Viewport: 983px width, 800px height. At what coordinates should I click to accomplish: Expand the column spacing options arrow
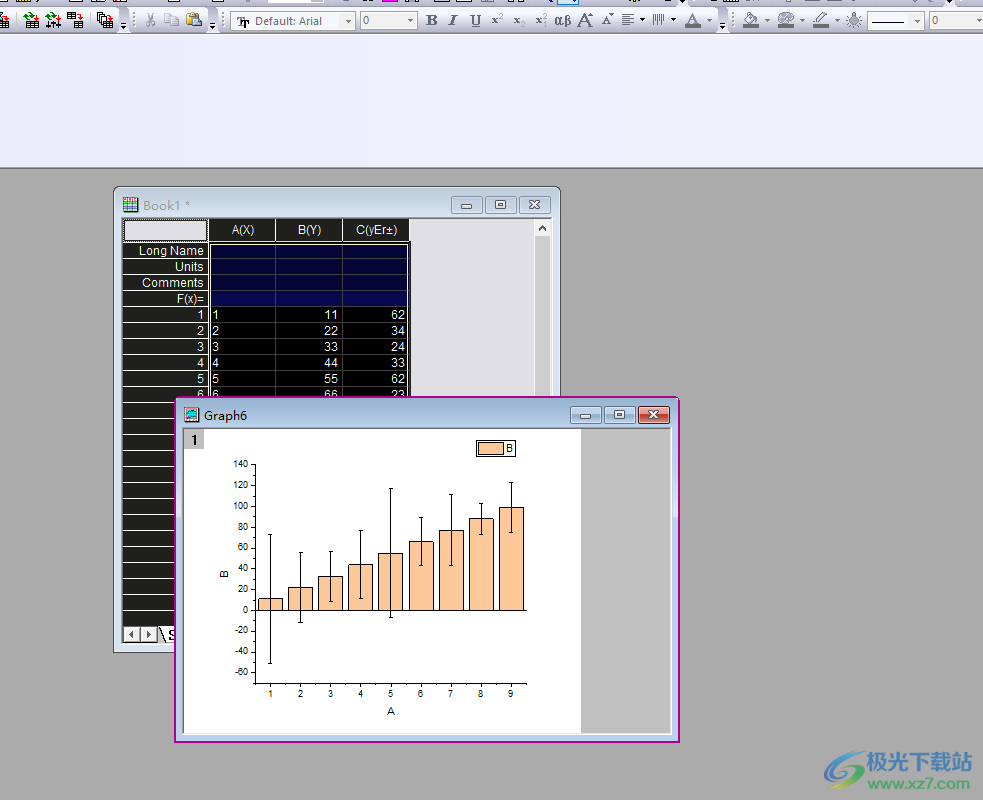tap(673, 20)
